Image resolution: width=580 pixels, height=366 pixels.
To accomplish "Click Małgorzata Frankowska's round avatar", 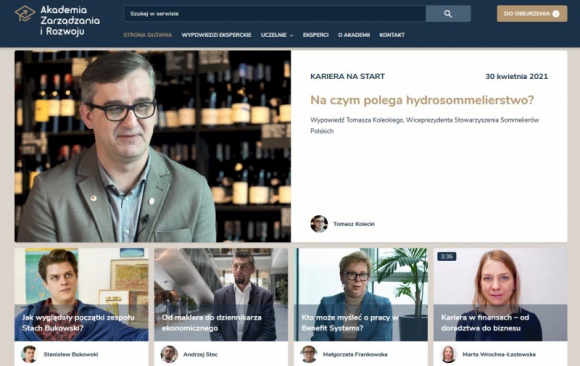I will click(x=309, y=354).
